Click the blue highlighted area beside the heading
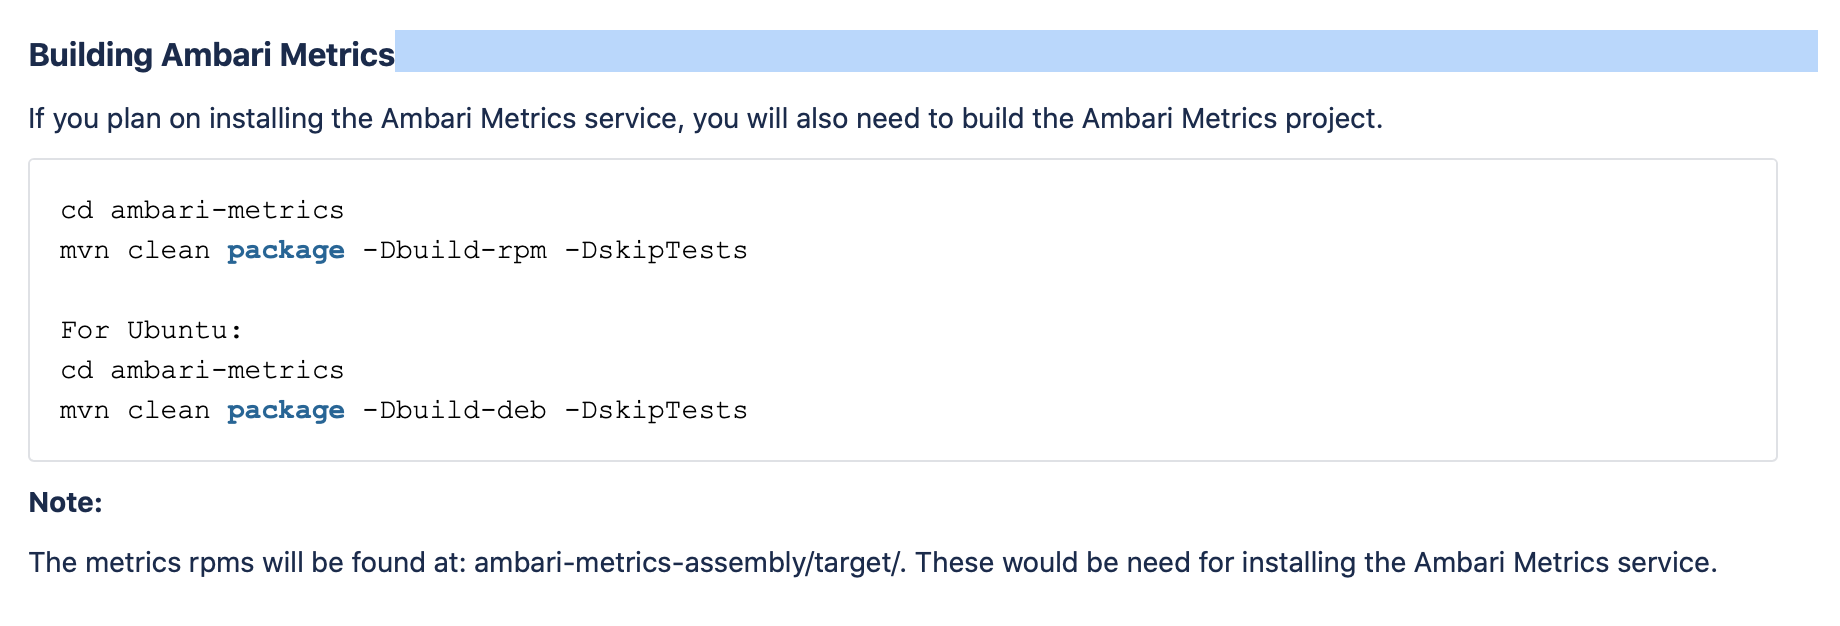This screenshot has height=626, width=1840. 1105,51
